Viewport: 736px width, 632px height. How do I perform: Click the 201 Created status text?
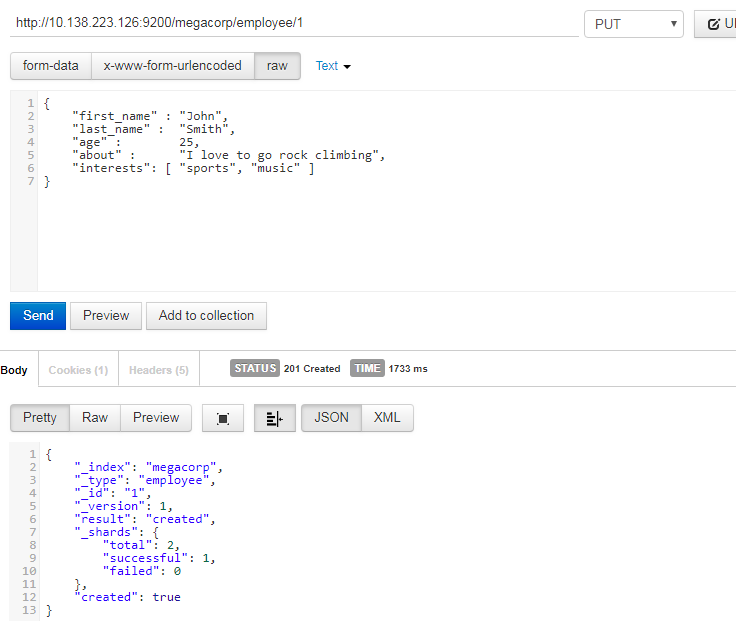pos(312,369)
